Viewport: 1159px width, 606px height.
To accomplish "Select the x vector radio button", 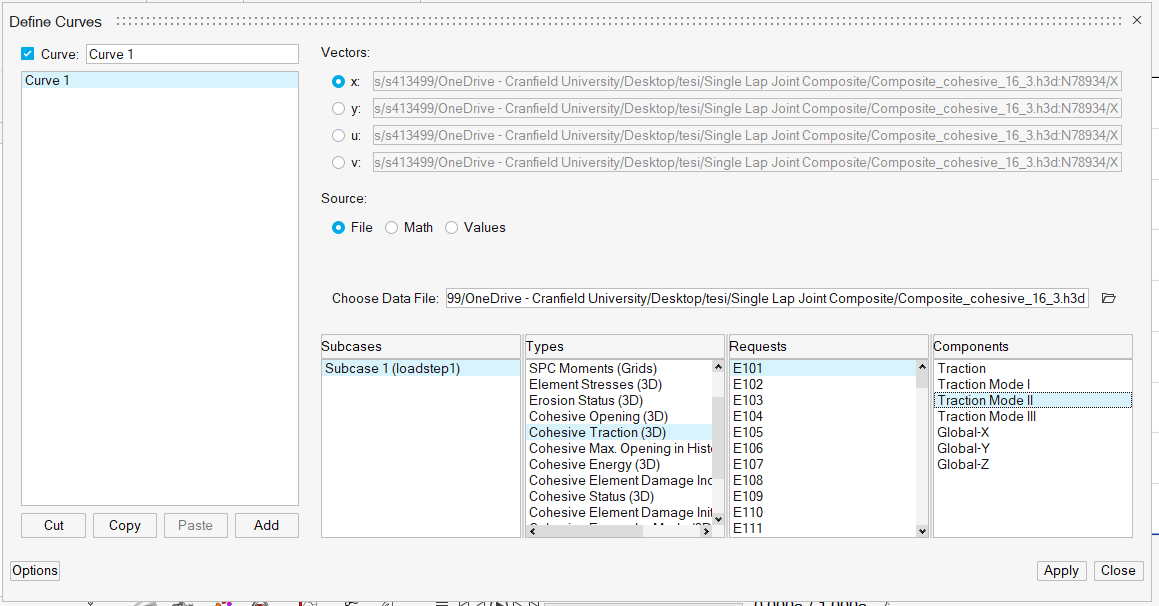I will point(339,82).
